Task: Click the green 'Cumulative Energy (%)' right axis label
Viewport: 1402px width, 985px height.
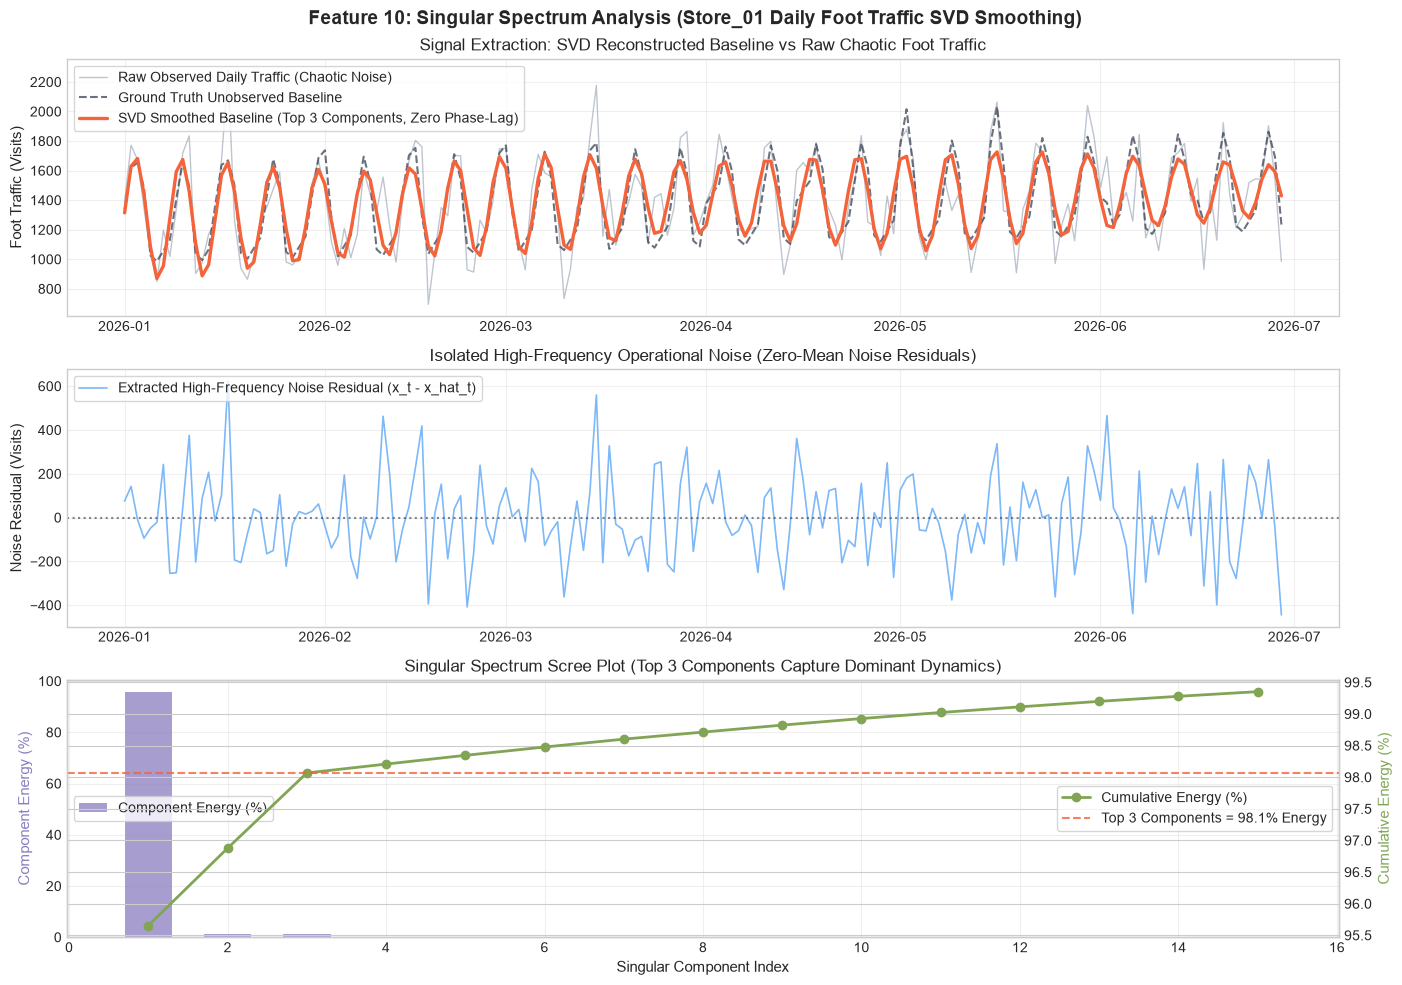Action: point(1384,809)
